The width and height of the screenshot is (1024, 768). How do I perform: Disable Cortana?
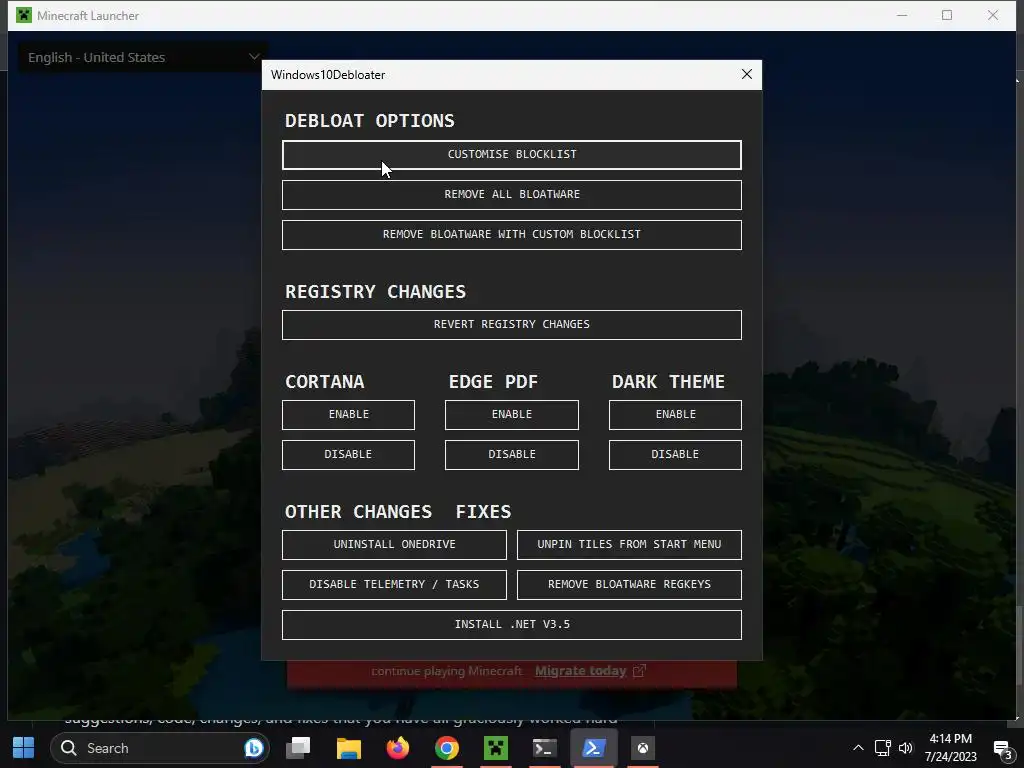click(x=348, y=455)
